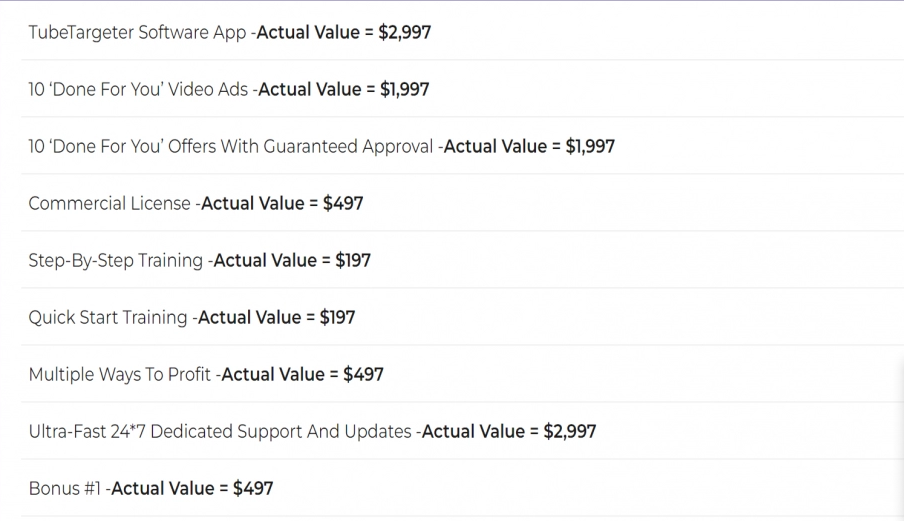Click 'Ultra-Fast 24*7 Dedicated Support And Updates'

pyautogui.click(x=220, y=431)
